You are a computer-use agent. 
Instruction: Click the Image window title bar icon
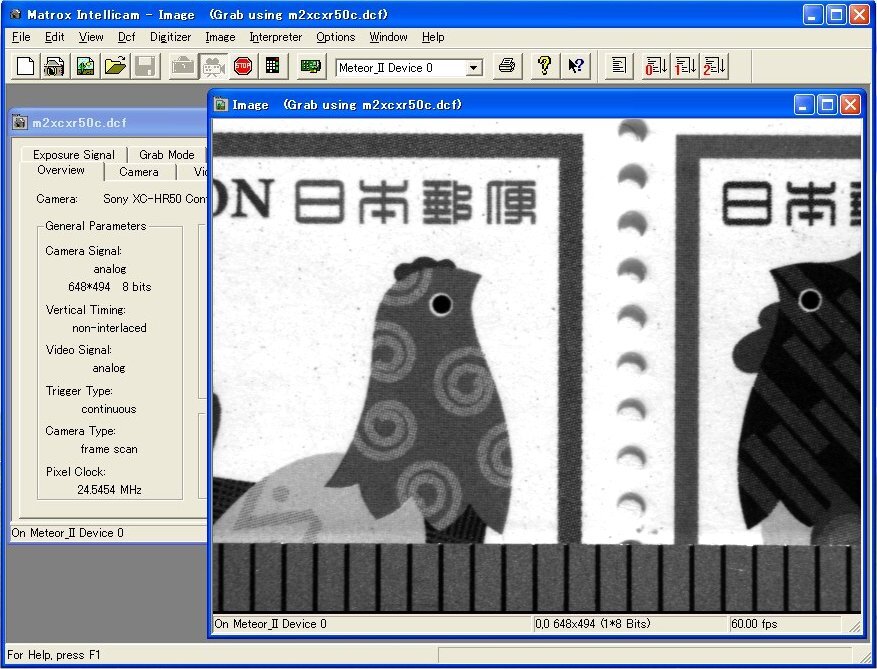[x=221, y=105]
